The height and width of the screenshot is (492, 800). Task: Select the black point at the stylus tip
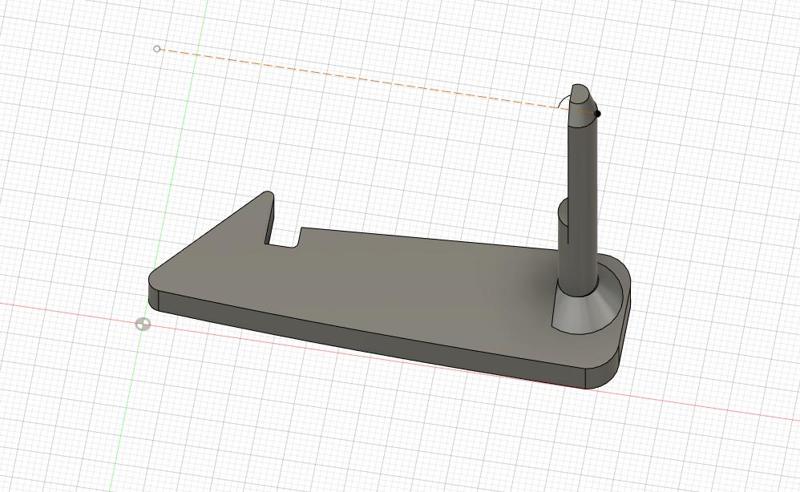click(597, 113)
